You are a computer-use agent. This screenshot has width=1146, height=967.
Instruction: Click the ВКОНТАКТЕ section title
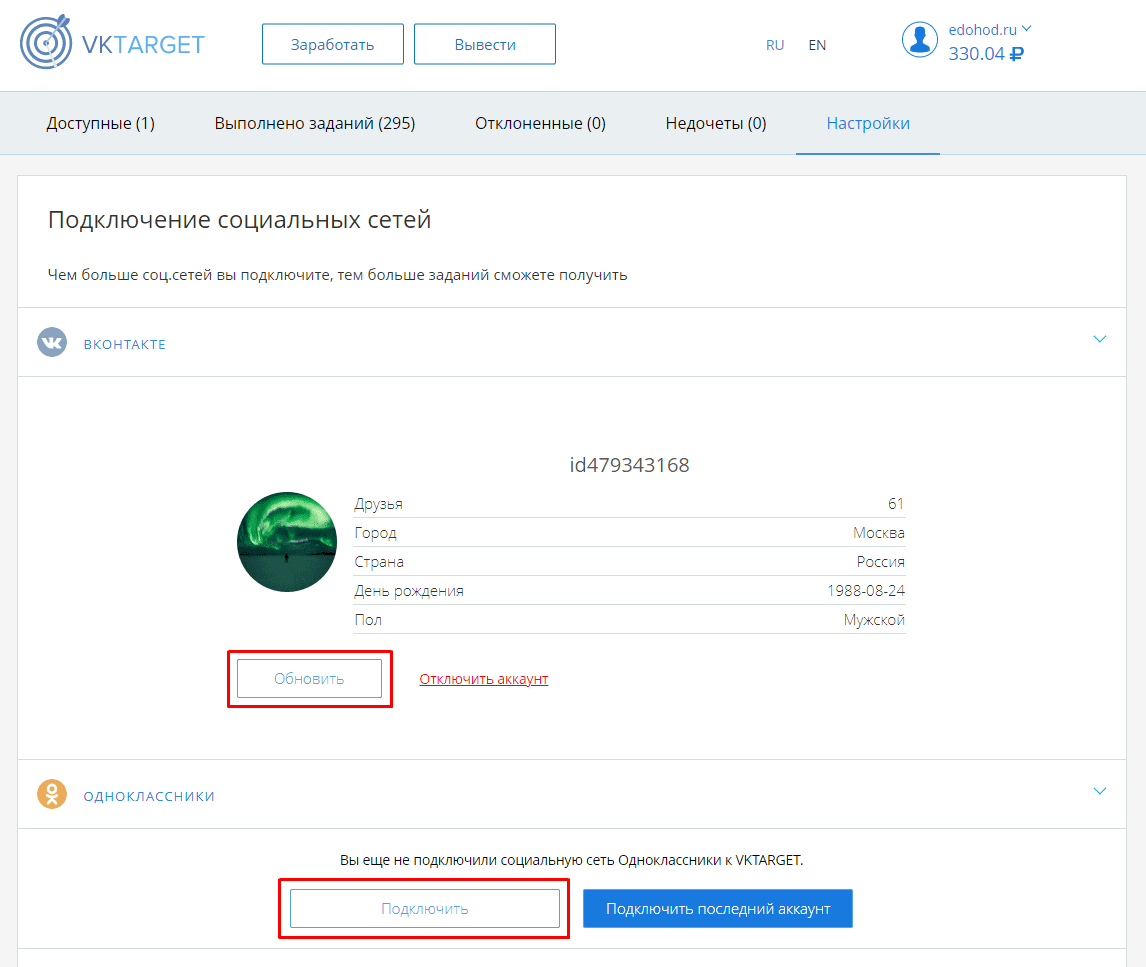[124, 344]
